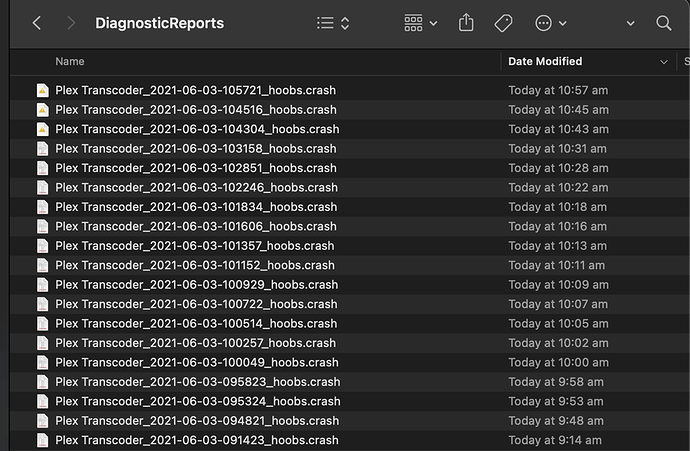Select Plex Transcoder_2021-06-03-101834_hoobs.crash
This screenshot has width=690, height=451.
tap(196, 207)
